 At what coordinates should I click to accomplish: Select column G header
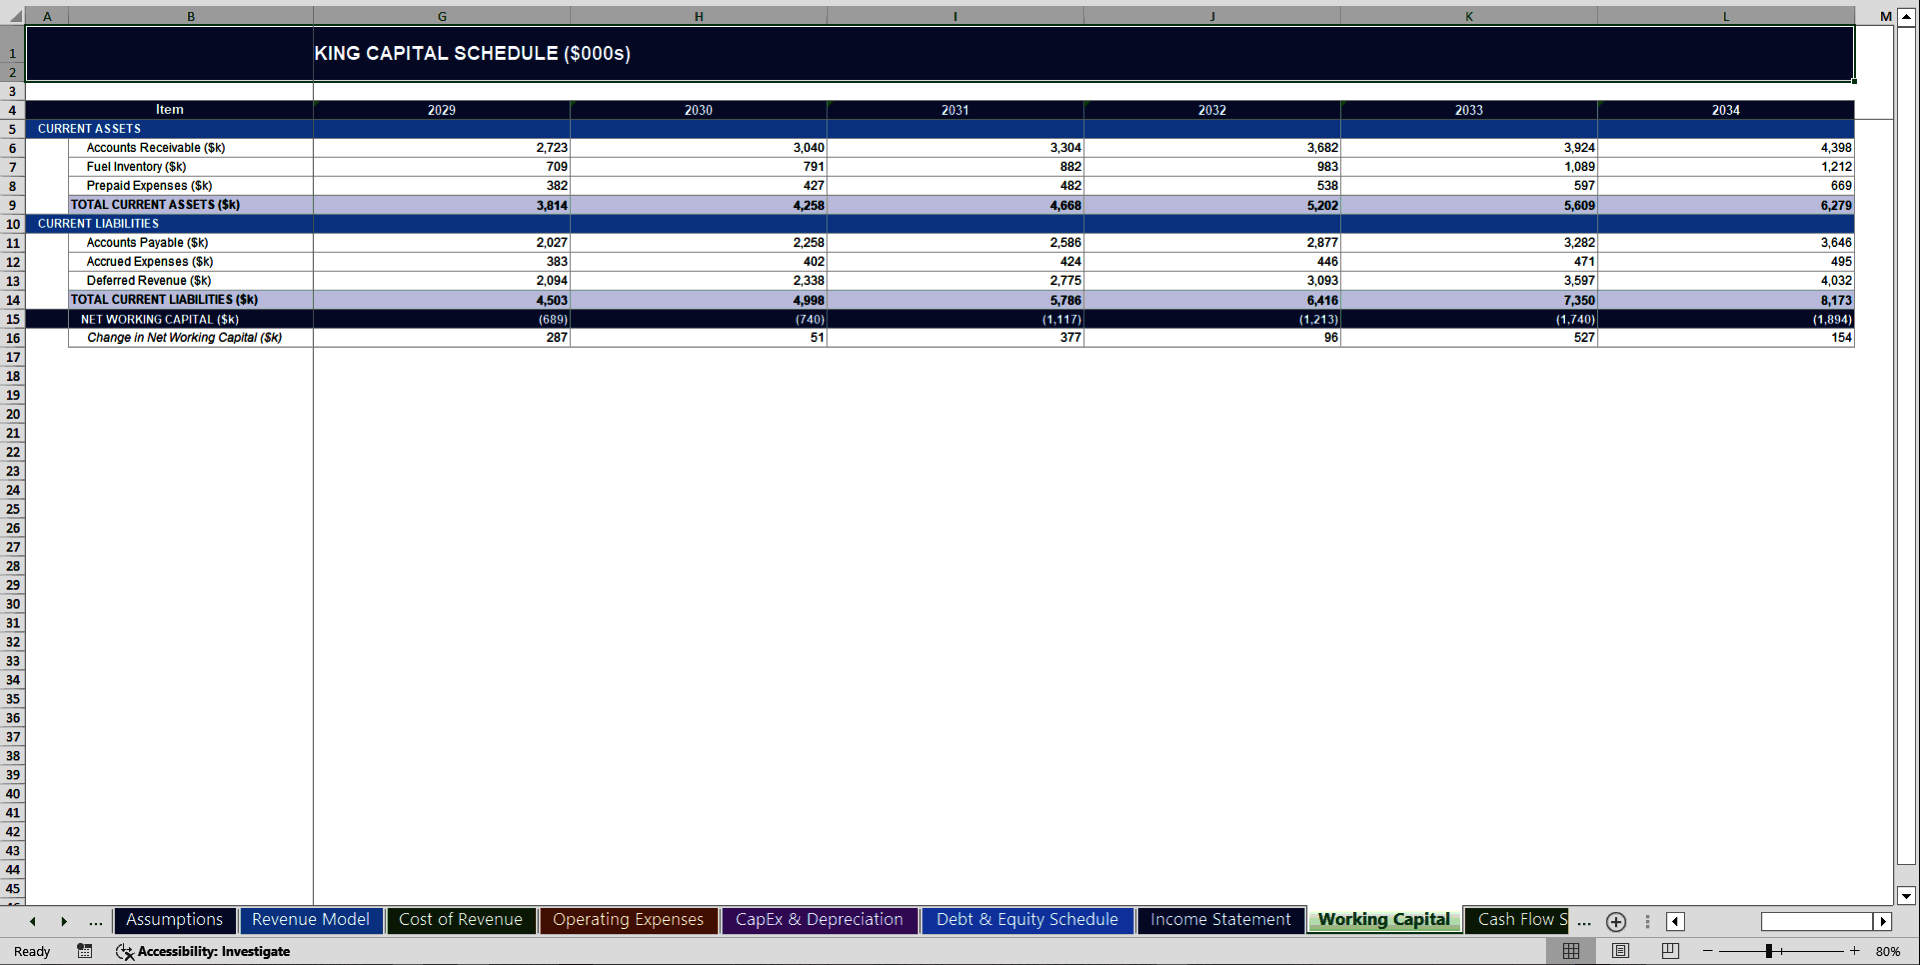click(x=441, y=16)
